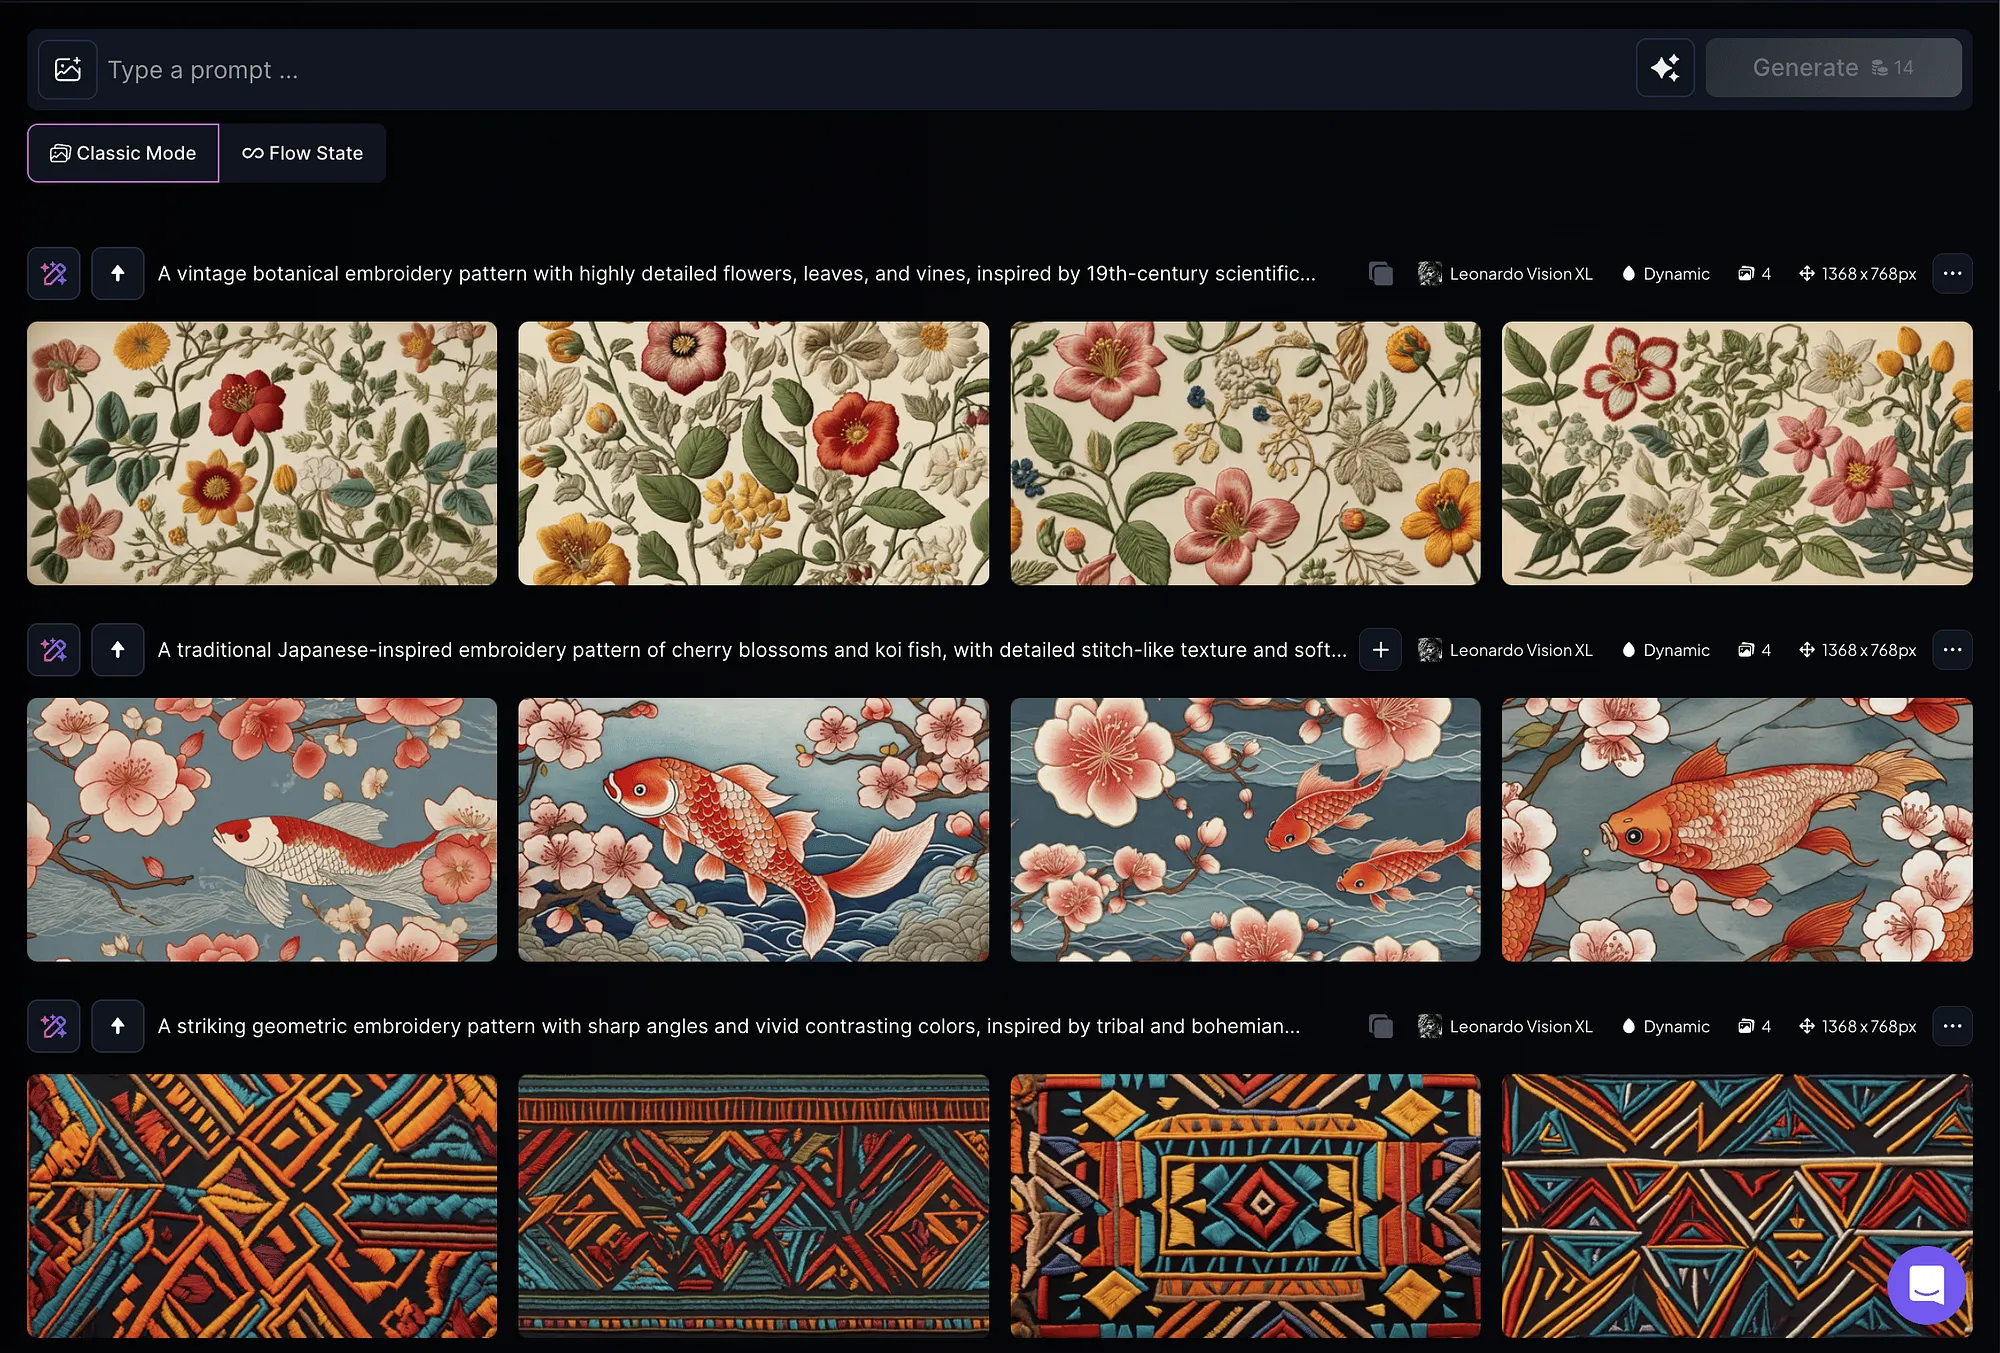Open more options for geometric embroidery row
Screen dimensions: 2000x1353
[x=1952, y=1026]
